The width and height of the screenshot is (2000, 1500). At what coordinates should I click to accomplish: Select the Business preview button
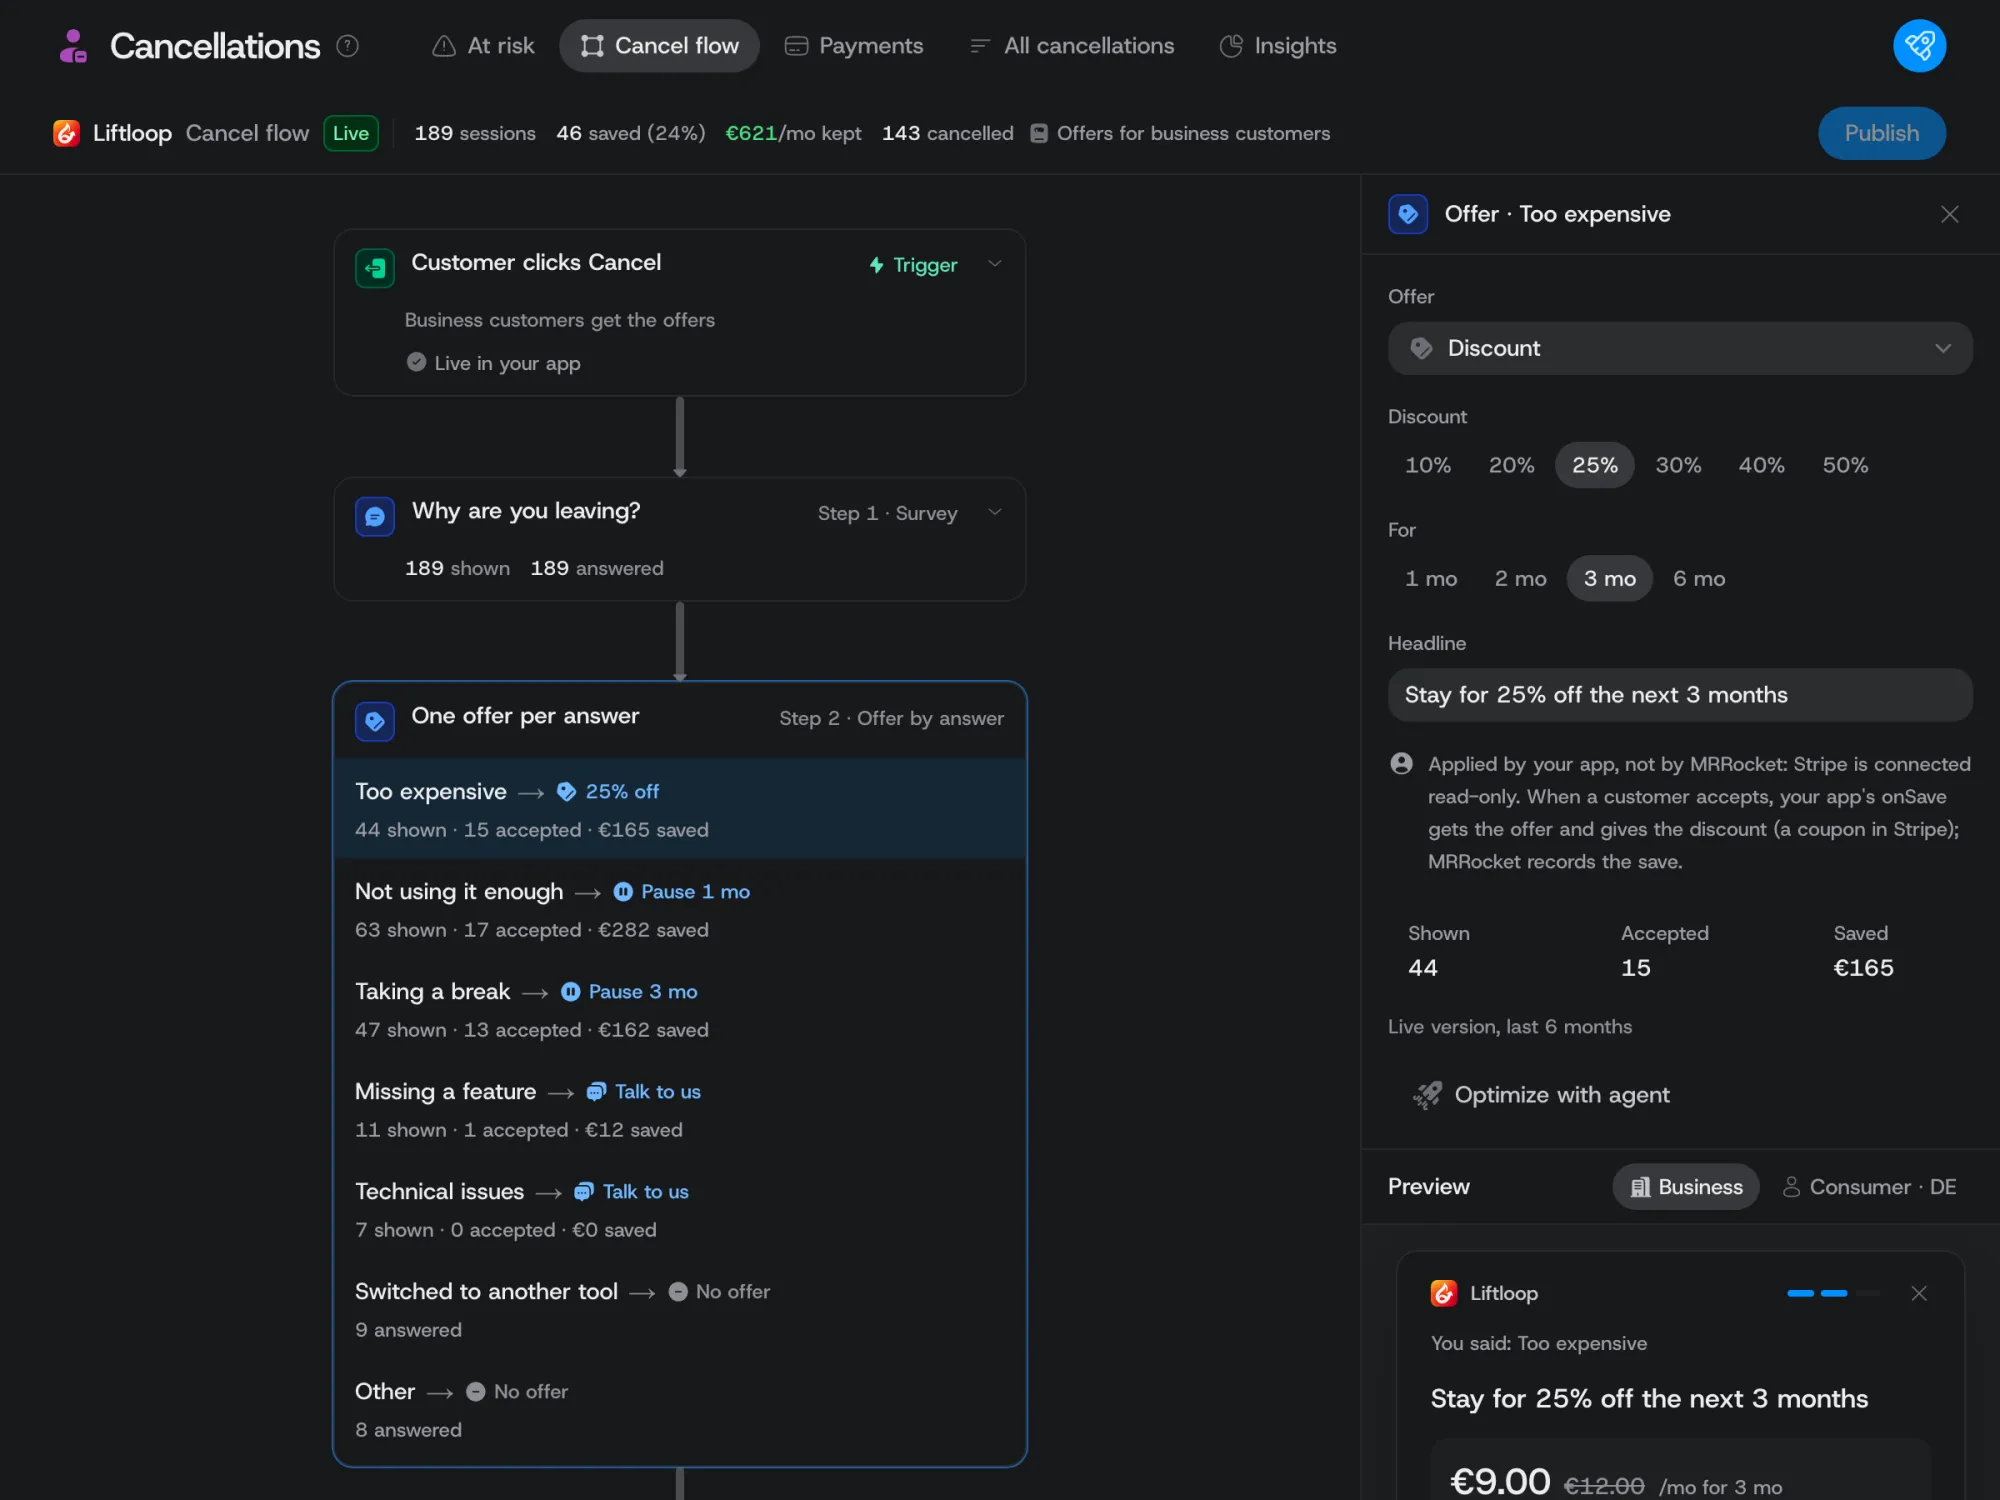tap(1686, 1186)
